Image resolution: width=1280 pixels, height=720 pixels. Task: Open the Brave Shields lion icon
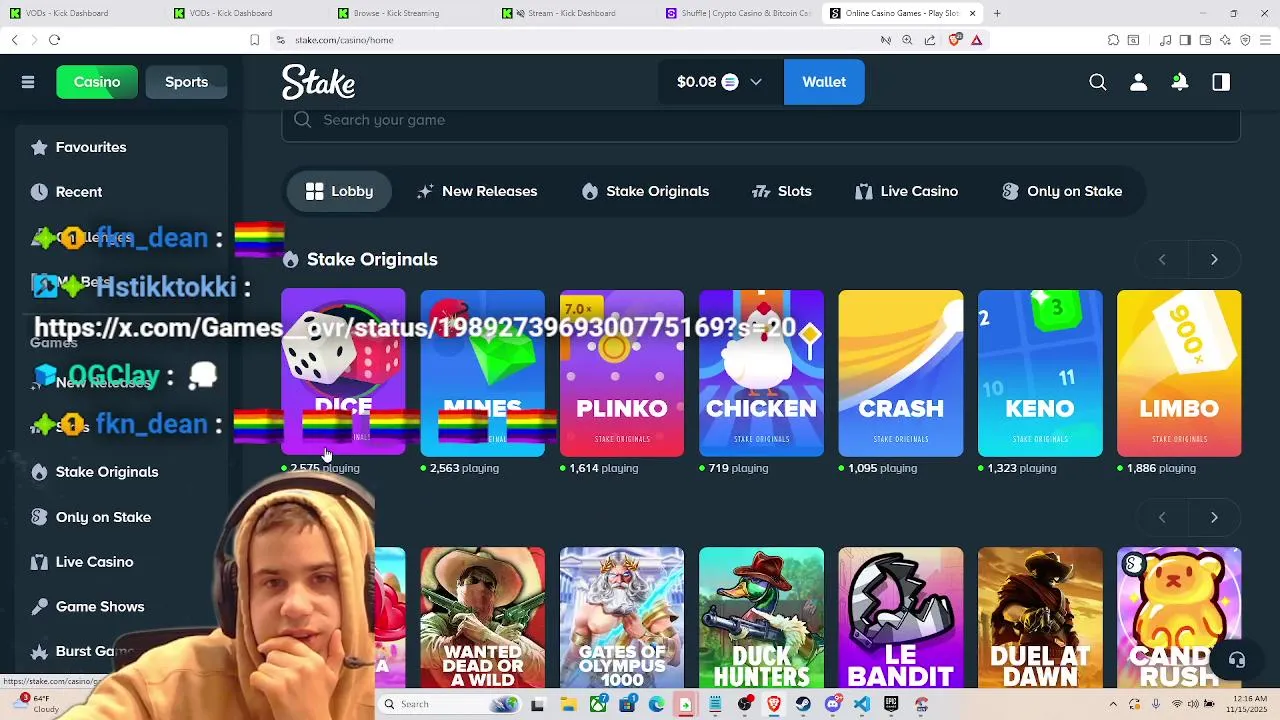click(954, 40)
